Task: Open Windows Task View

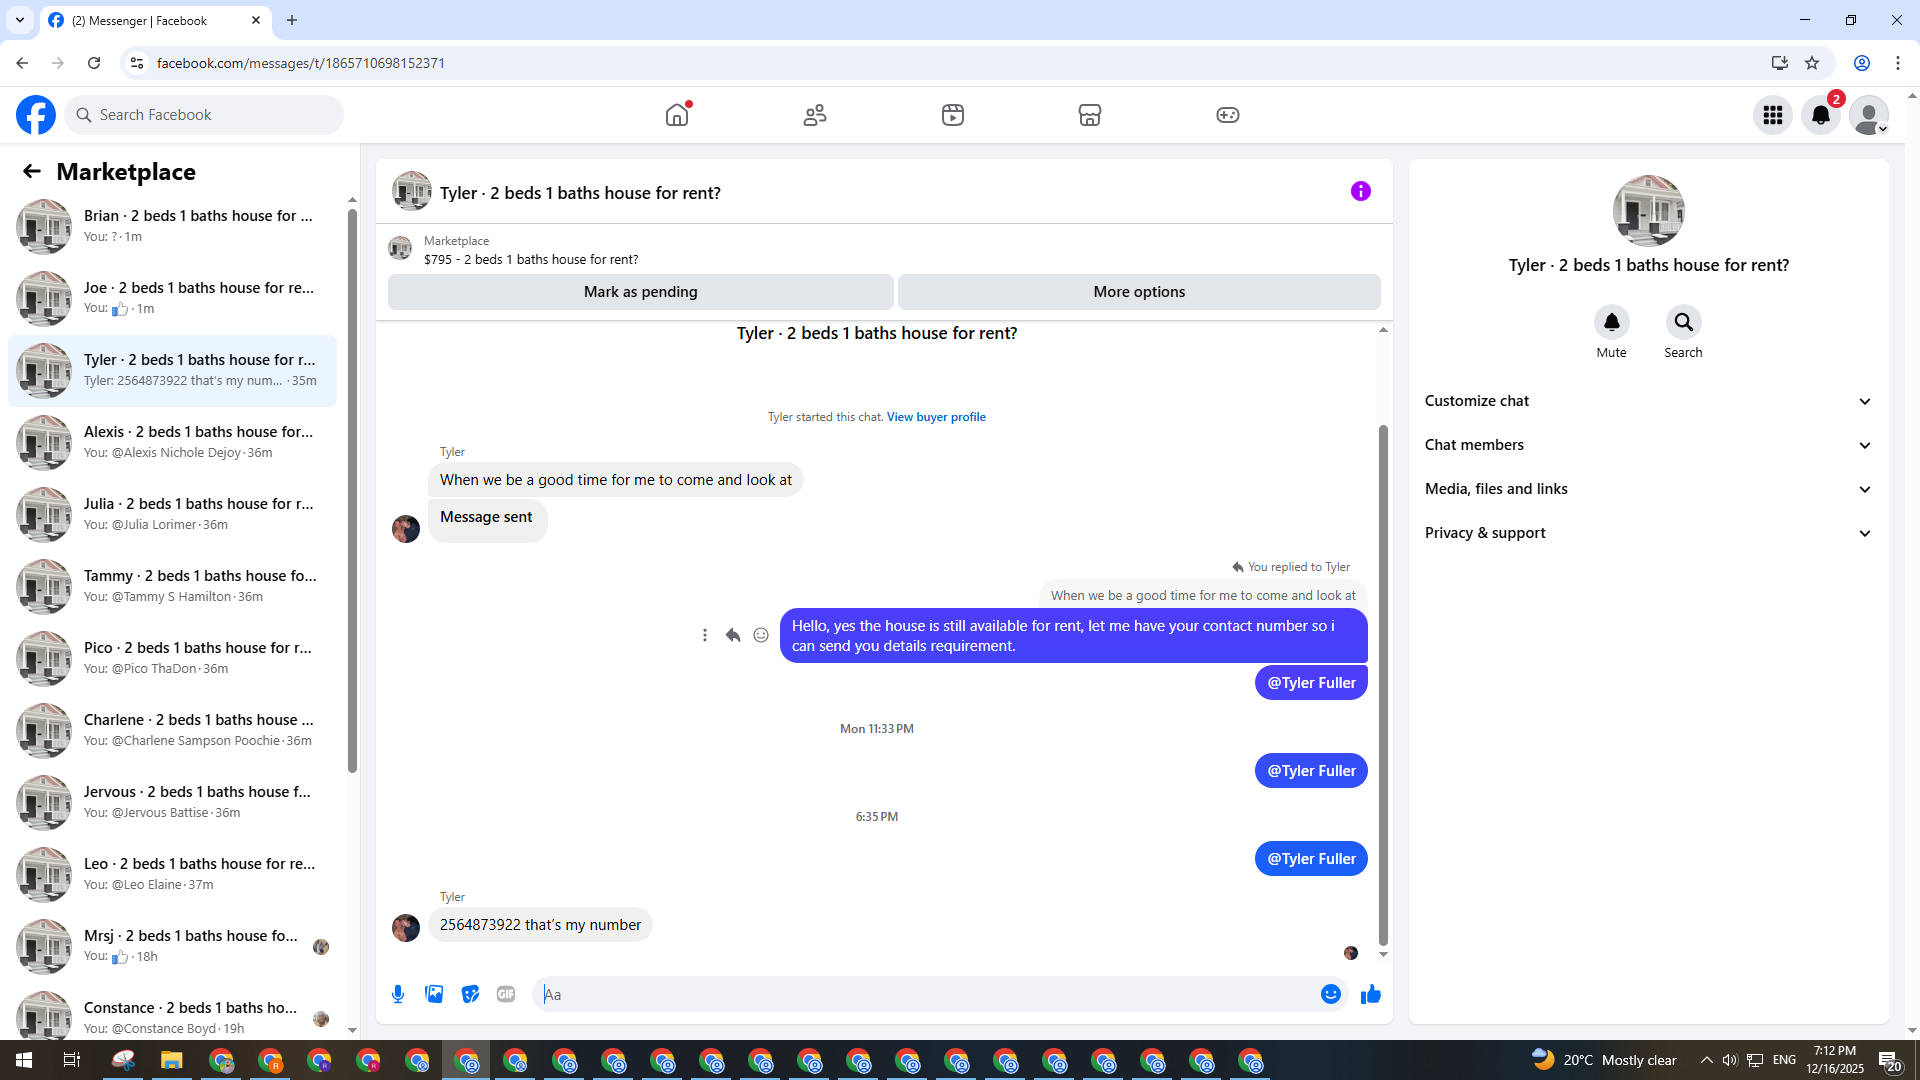Action: pos(72,1060)
